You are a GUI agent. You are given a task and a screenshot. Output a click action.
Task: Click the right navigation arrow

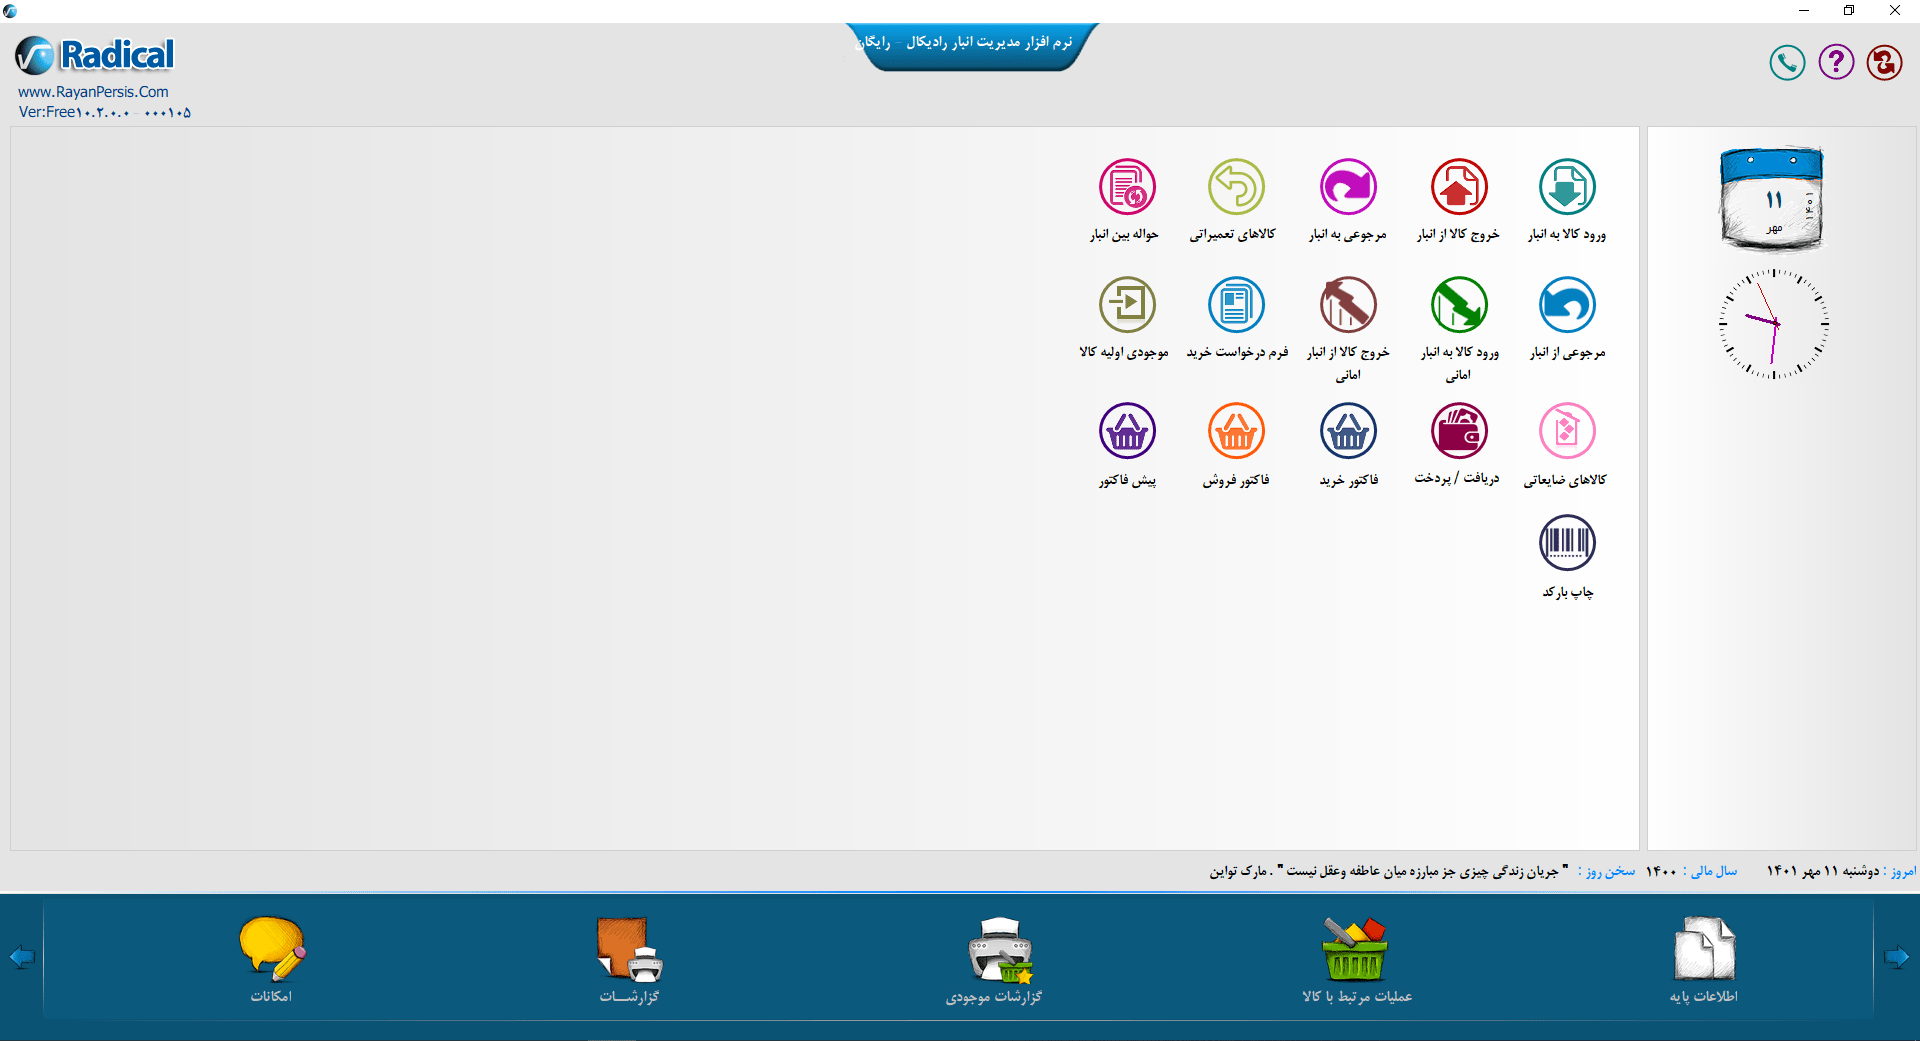(1897, 957)
